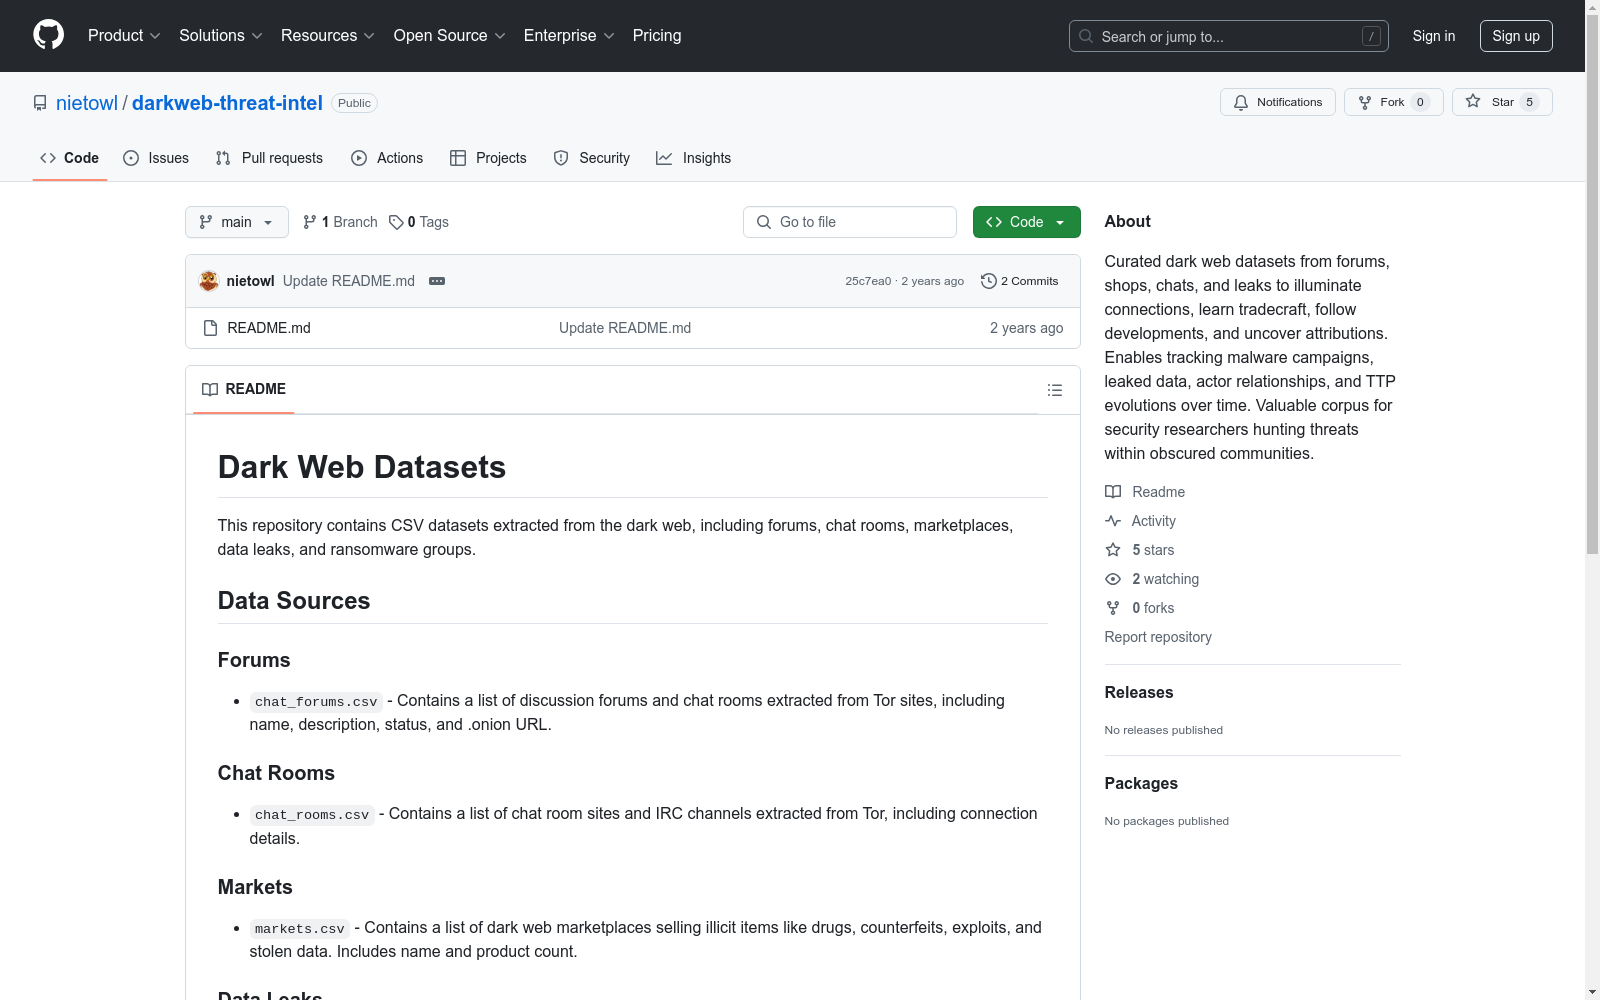The width and height of the screenshot is (1600, 1000).
Task: Open commit message ellipsis details
Action: point(437,281)
